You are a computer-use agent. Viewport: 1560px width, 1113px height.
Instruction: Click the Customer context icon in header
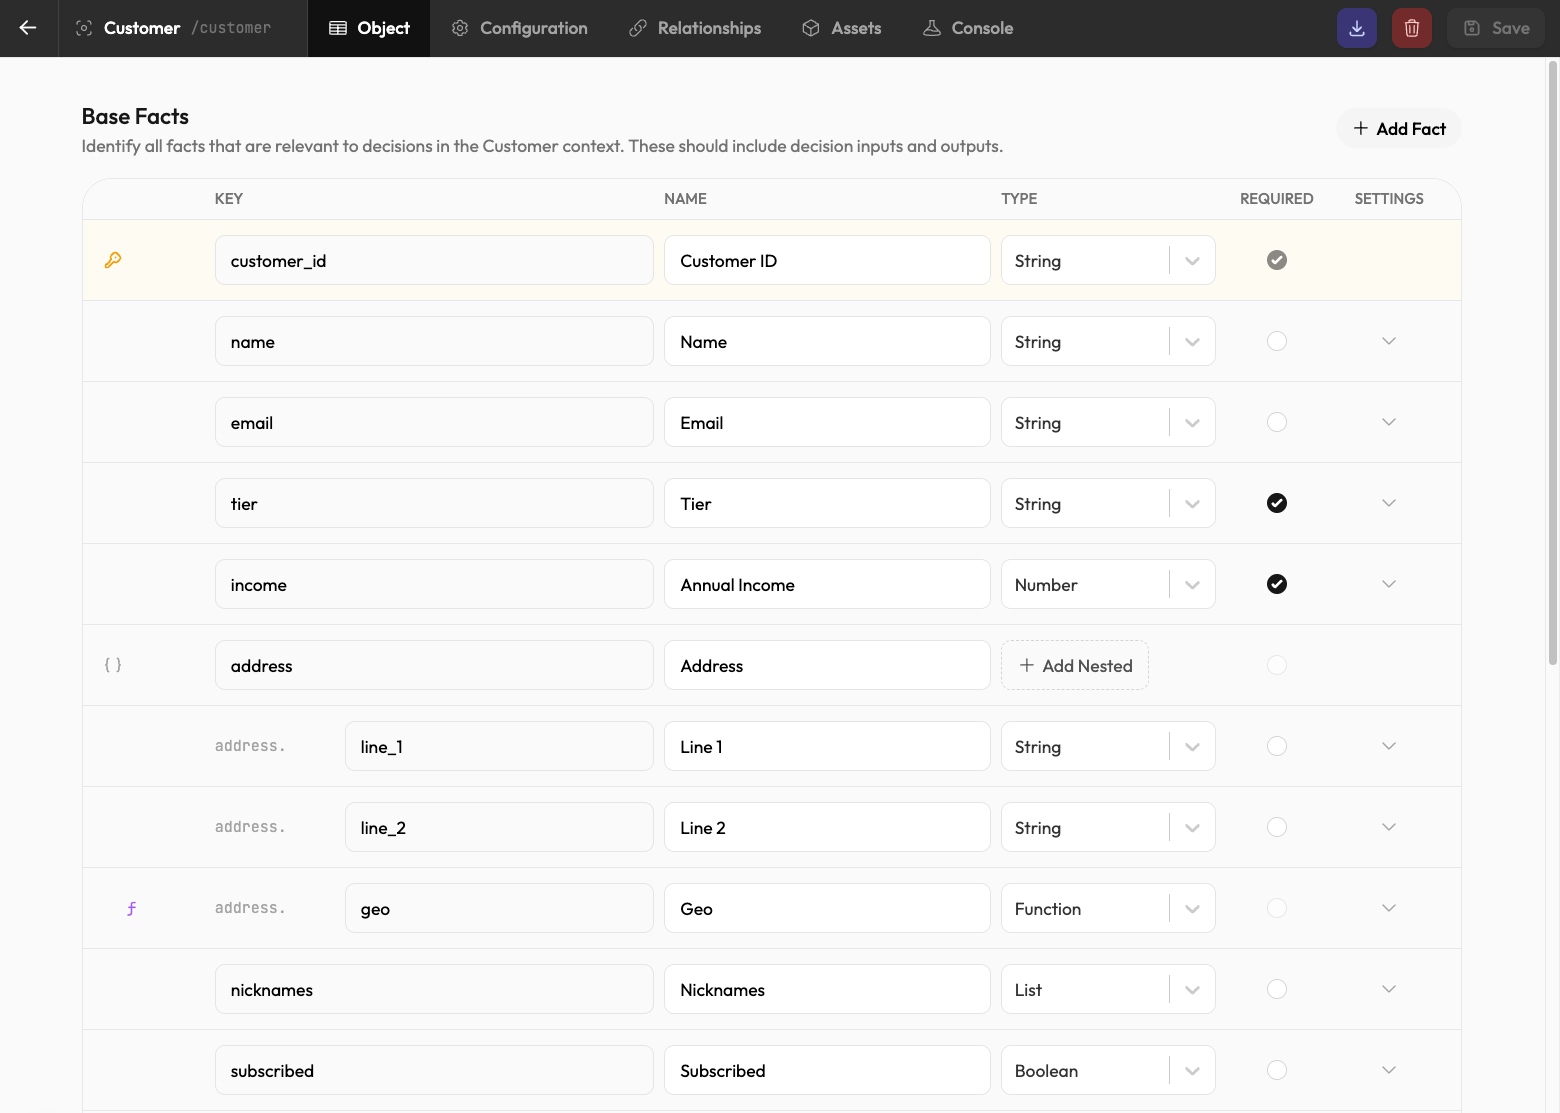[x=85, y=28]
